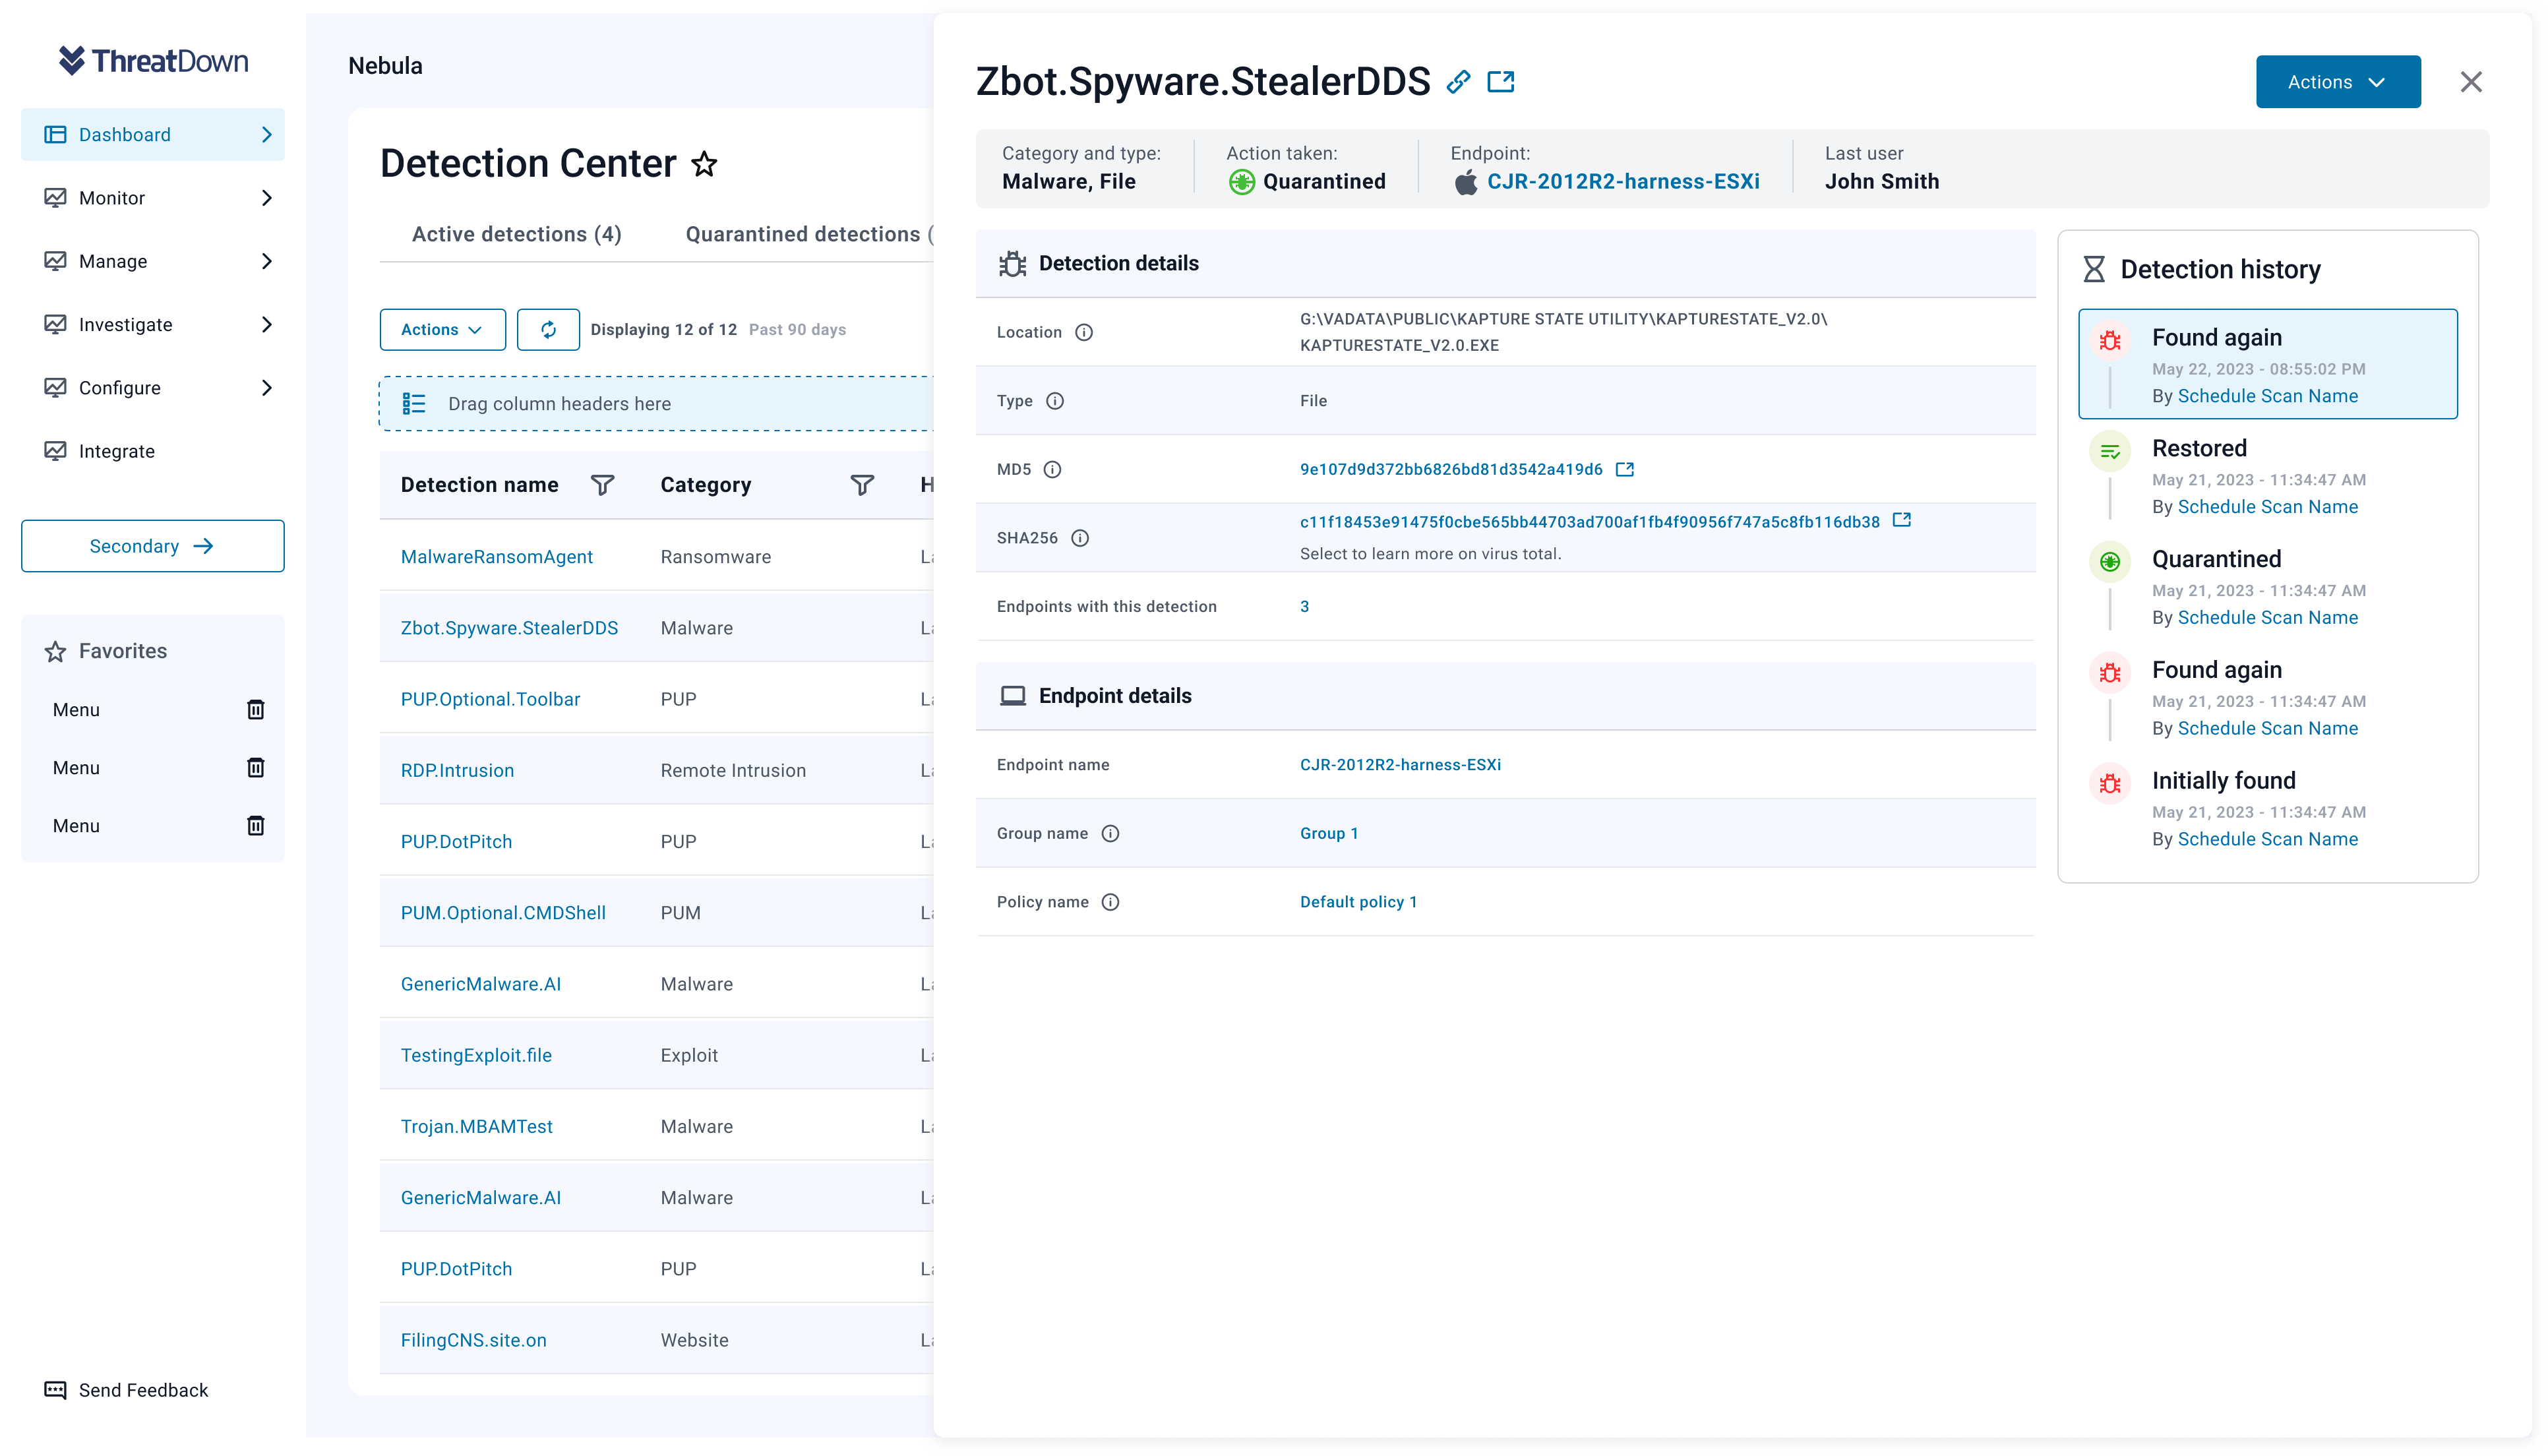Favorite the Detection Center with the star icon
Viewport: 2548px width, 1456px height.
tap(705, 164)
